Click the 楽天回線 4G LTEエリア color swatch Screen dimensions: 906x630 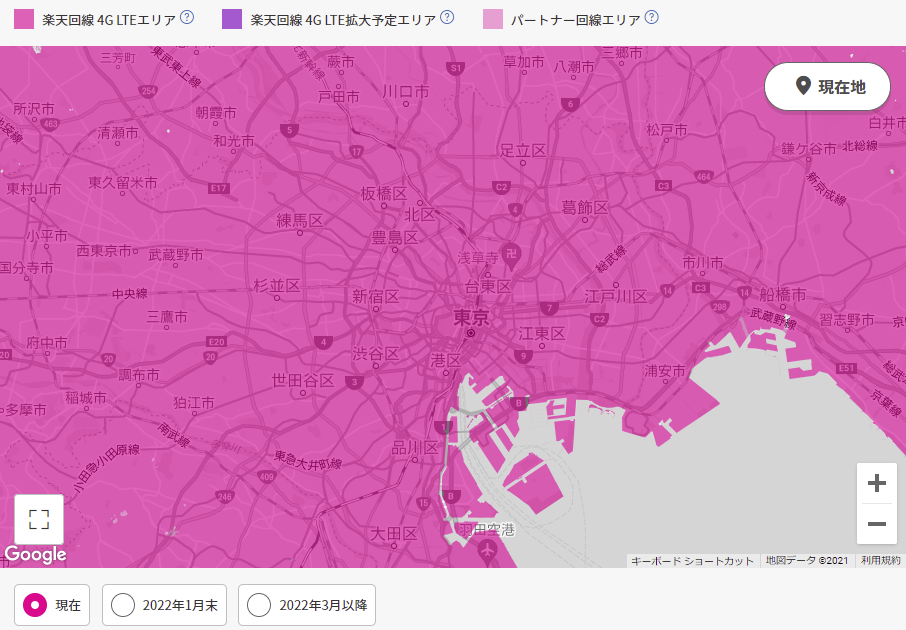point(23,19)
